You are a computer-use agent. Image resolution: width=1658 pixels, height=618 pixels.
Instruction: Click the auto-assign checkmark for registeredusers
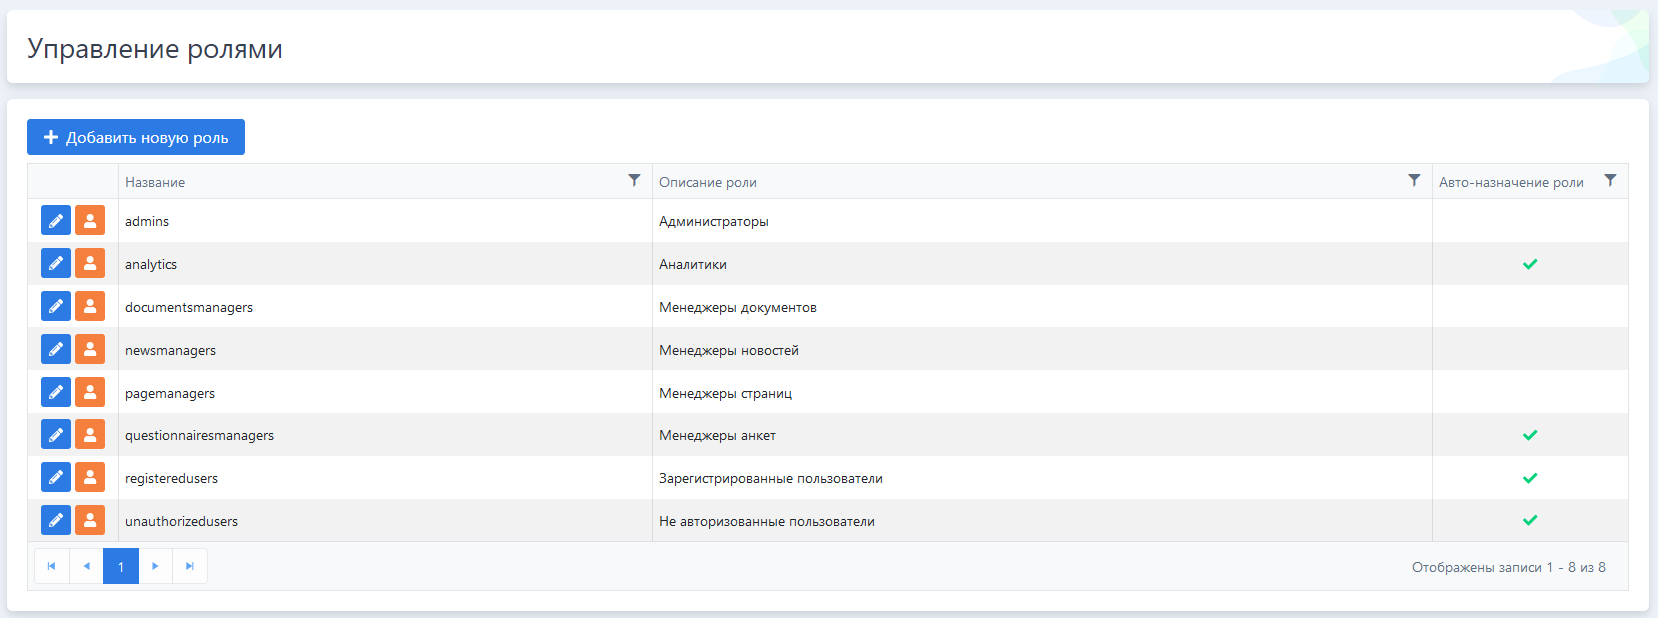[1530, 478]
